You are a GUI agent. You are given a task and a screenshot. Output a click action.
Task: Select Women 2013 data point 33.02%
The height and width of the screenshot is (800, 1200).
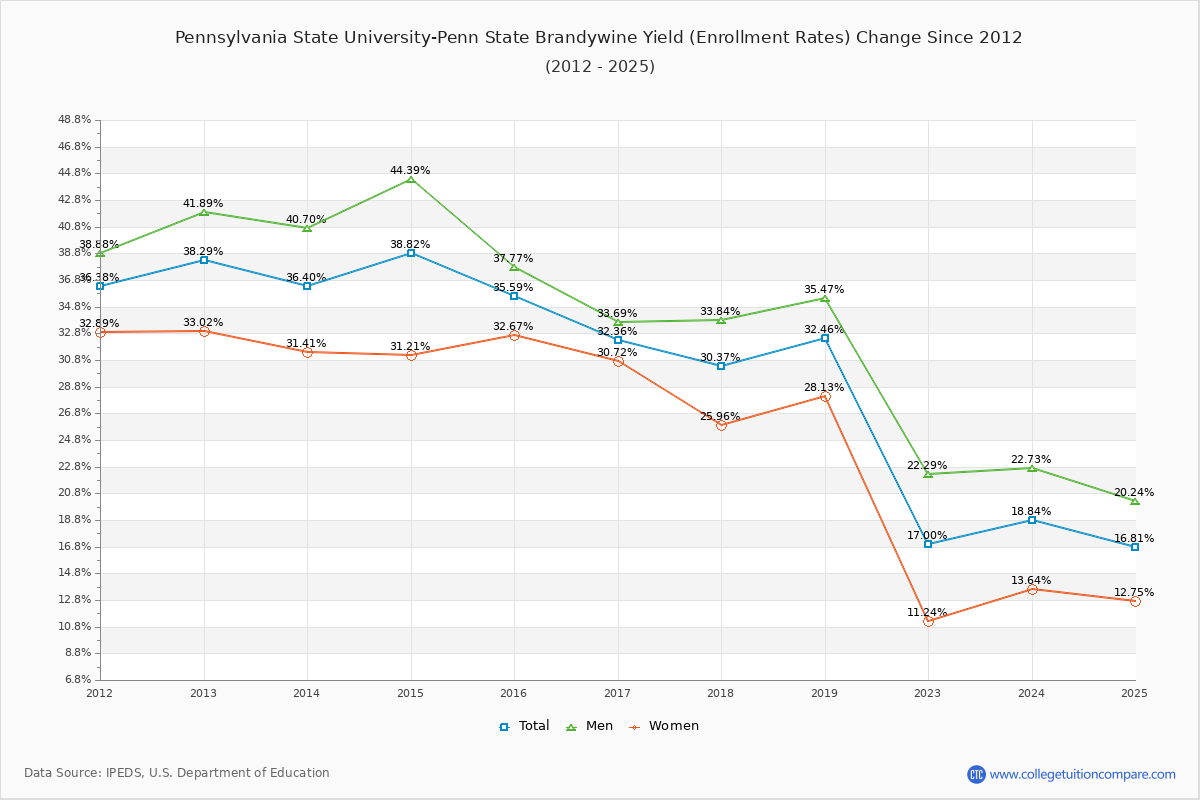pyautogui.click(x=204, y=331)
